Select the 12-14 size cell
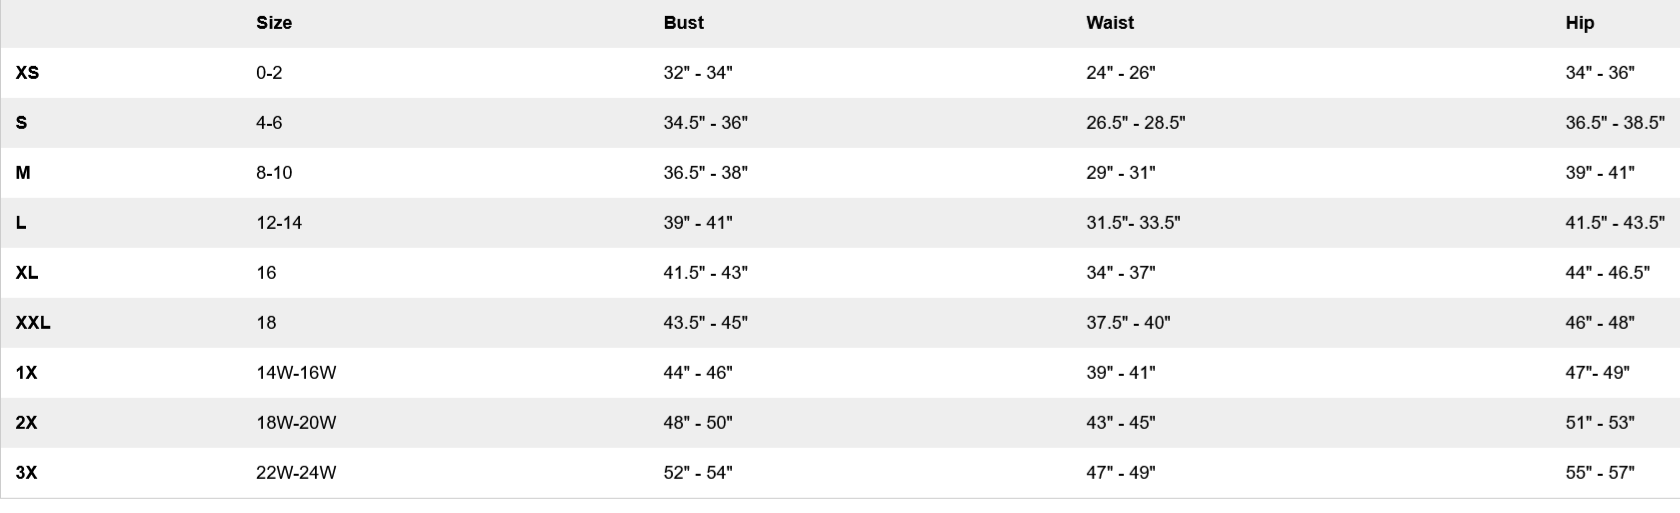 (x=278, y=223)
